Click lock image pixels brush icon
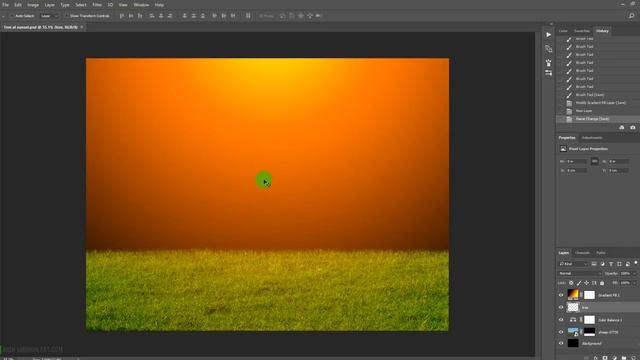Viewport: 640px width, 360px height. 579,283
